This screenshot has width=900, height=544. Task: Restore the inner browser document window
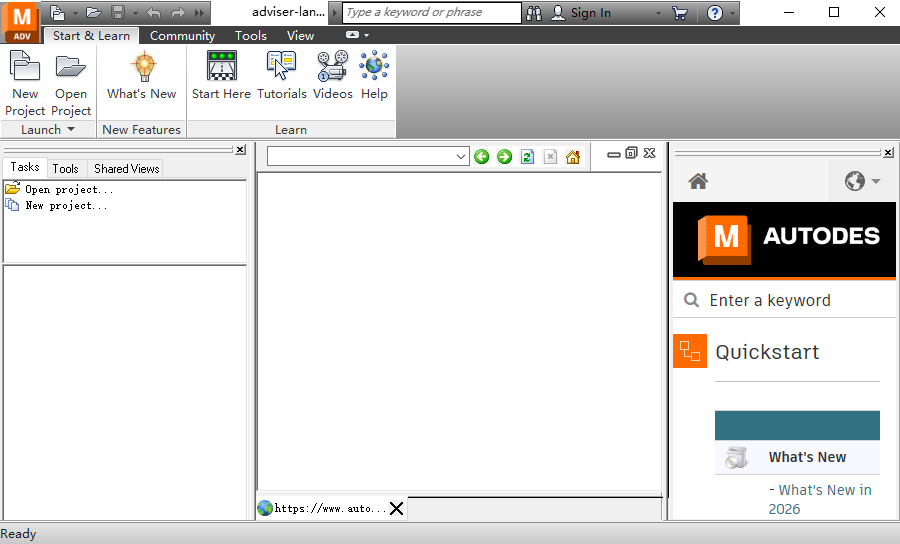[631, 153]
